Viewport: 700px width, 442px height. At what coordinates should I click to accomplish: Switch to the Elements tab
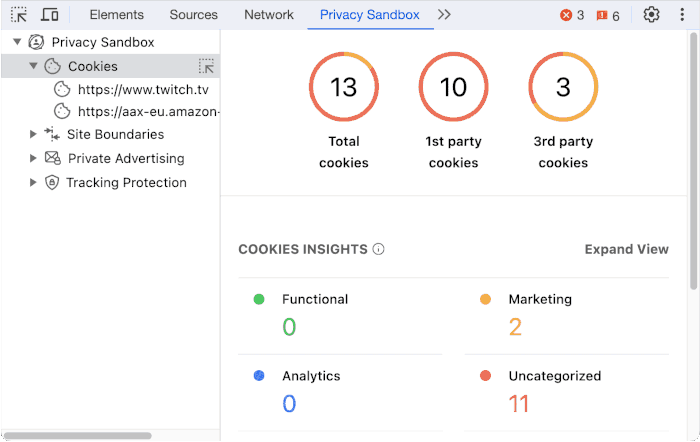pyautogui.click(x=116, y=15)
